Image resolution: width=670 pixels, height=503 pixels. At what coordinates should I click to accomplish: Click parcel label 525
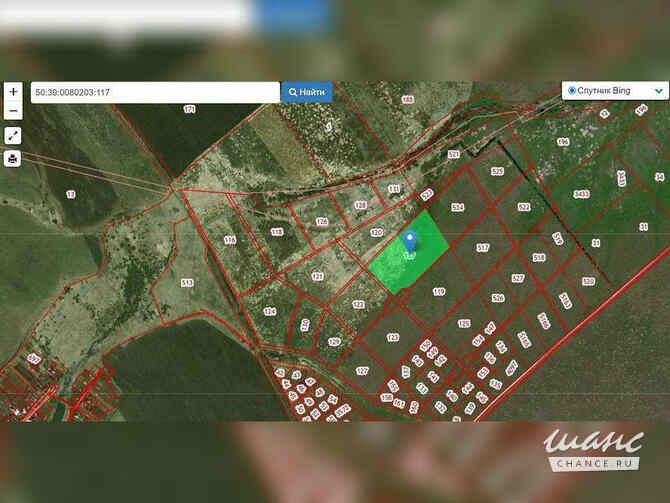[x=497, y=171]
